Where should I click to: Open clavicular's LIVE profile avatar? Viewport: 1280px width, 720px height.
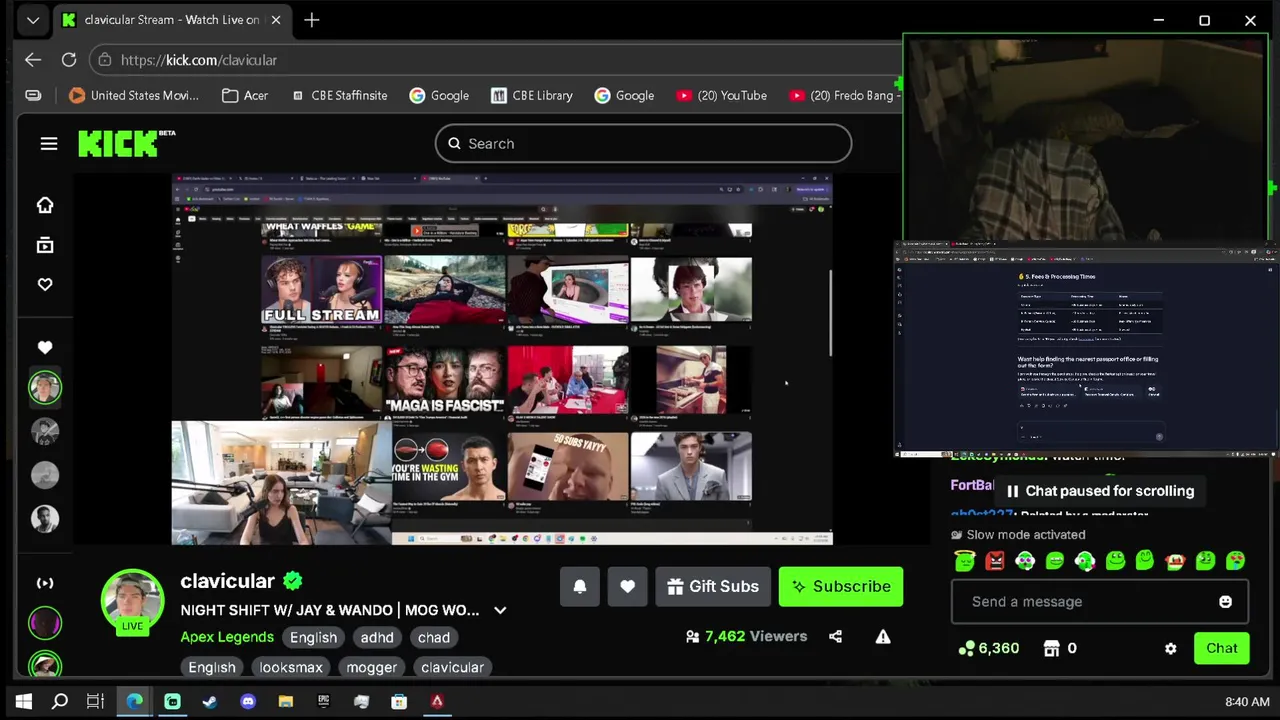pyautogui.click(x=132, y=601)
